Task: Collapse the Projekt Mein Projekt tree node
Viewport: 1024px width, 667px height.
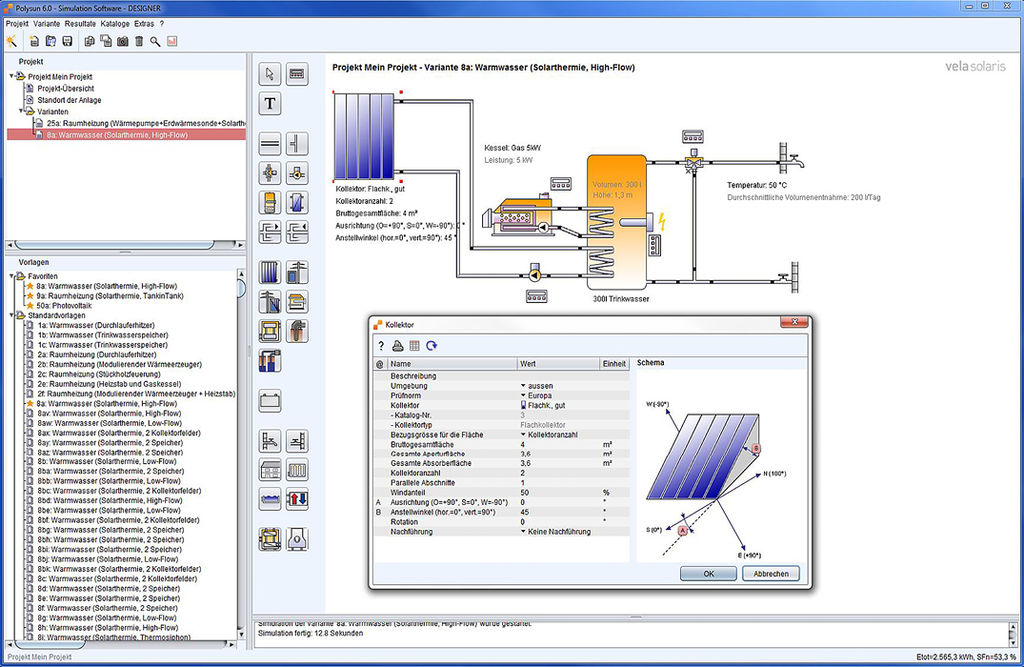Action: (12, 76)
